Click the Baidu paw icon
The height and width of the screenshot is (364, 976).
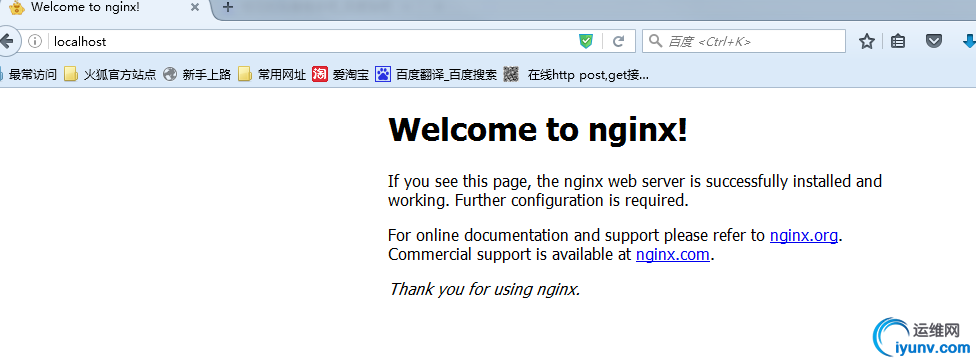pyautogui.click(x=383, y=75)
